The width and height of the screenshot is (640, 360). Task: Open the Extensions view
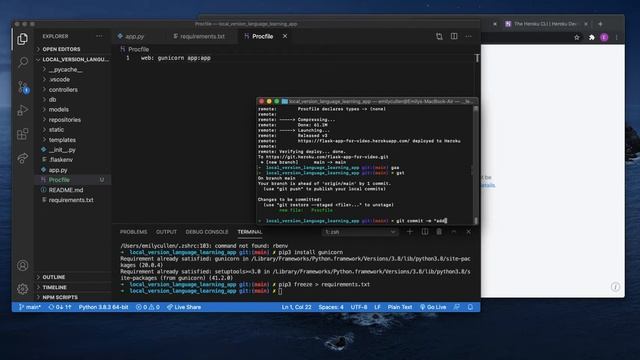click(x=22, y=134)
